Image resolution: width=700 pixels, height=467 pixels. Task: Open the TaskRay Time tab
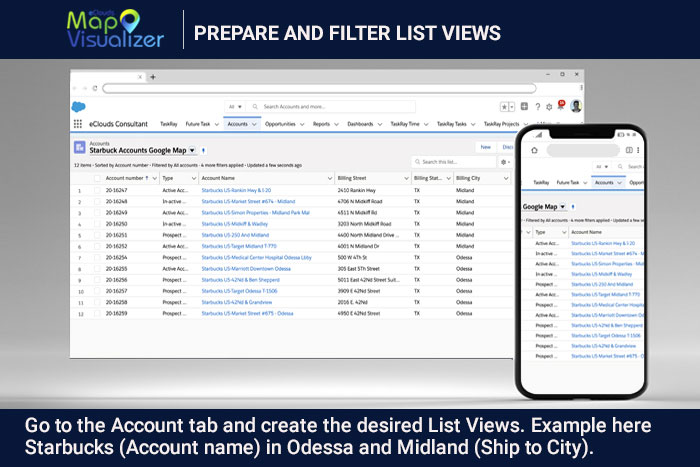click(405, 124)
